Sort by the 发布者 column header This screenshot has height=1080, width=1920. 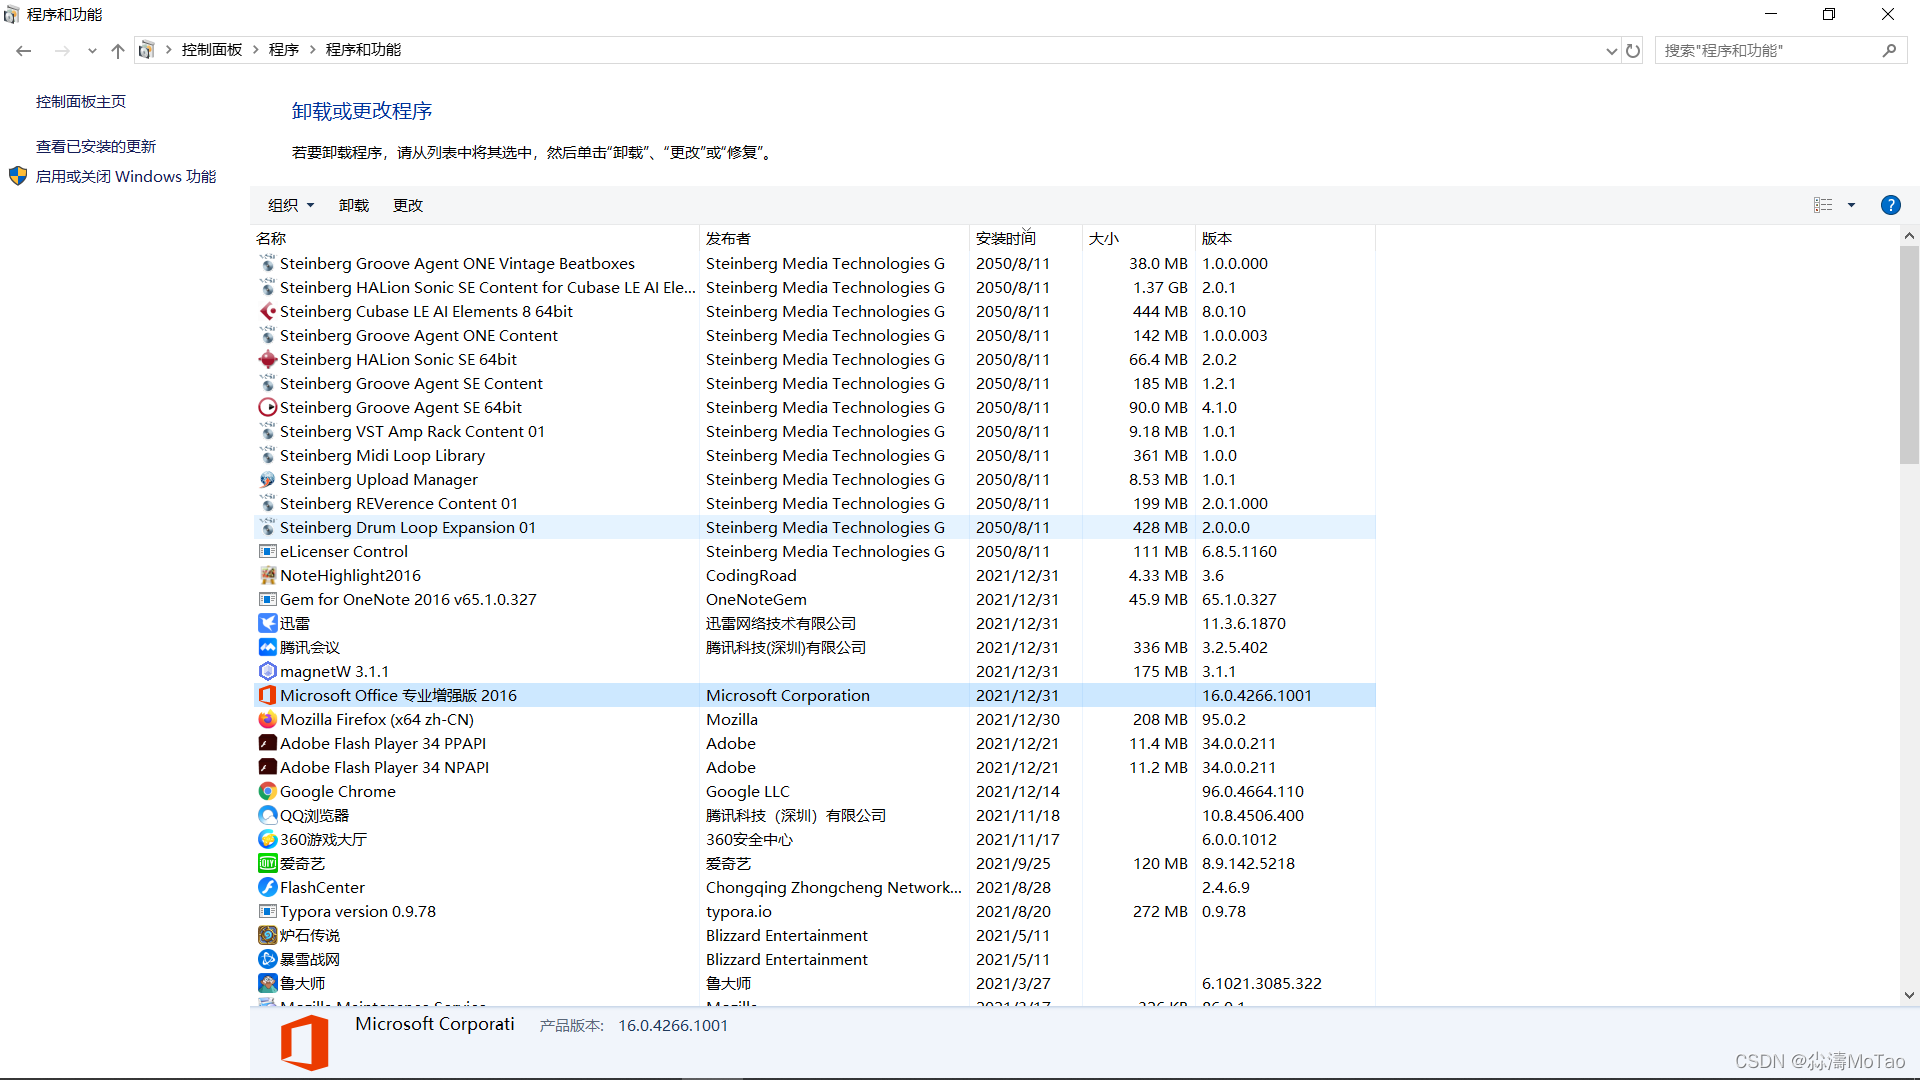click(834, 238)
